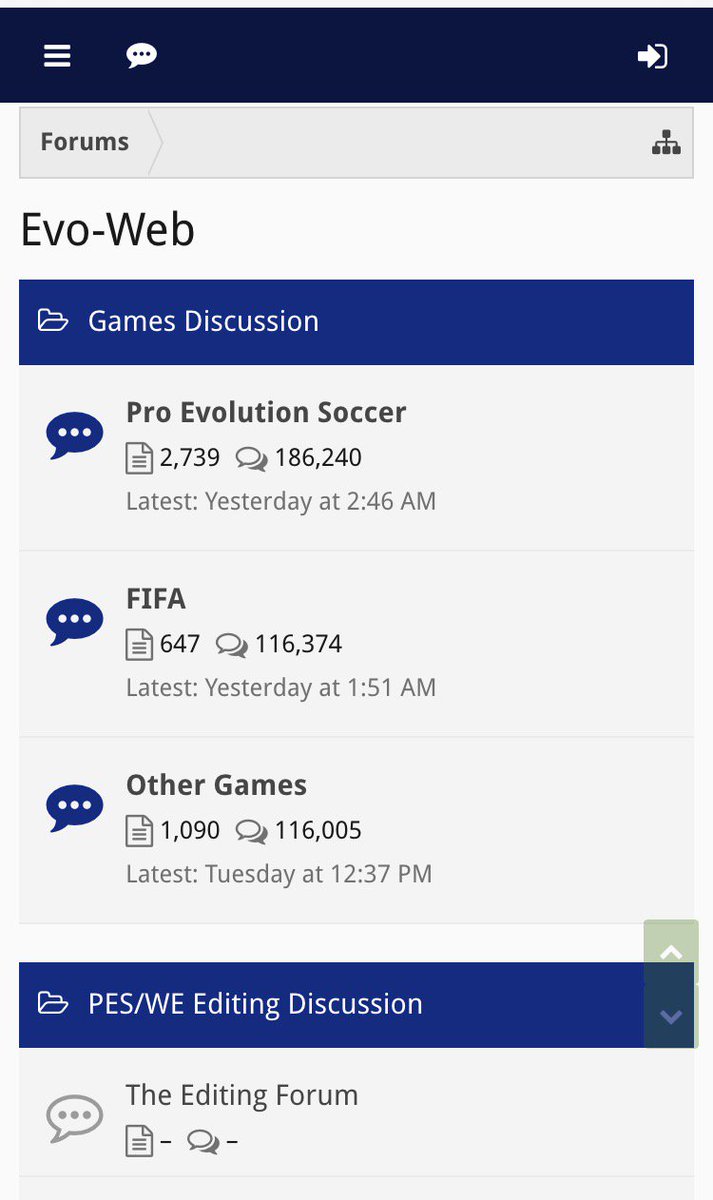Click the log in arrow icon

coord(652,56)
